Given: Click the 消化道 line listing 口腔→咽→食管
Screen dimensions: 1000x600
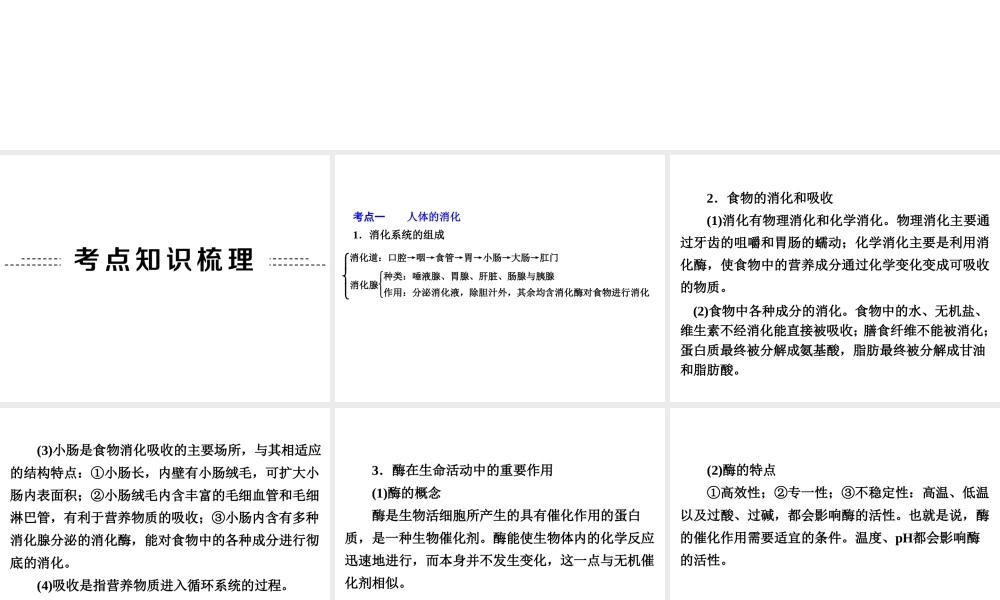Looking at the screenshot, I should (x=454, y=258).
